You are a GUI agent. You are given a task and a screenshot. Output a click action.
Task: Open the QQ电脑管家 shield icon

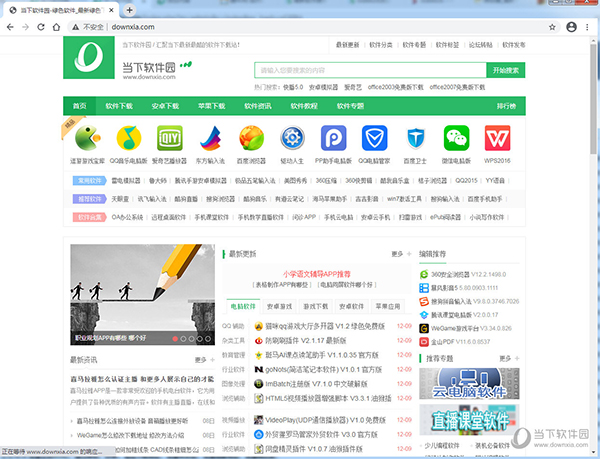tap(374, 137)
